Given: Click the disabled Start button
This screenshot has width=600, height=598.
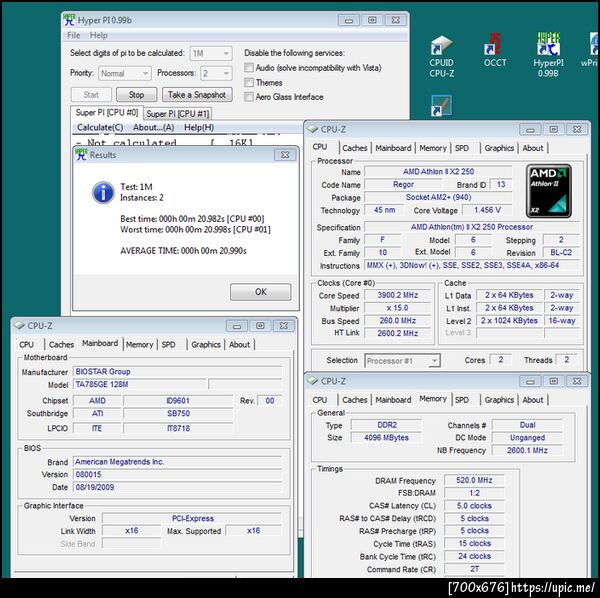Looking at the screenshot, I should [x=91, y=95].
